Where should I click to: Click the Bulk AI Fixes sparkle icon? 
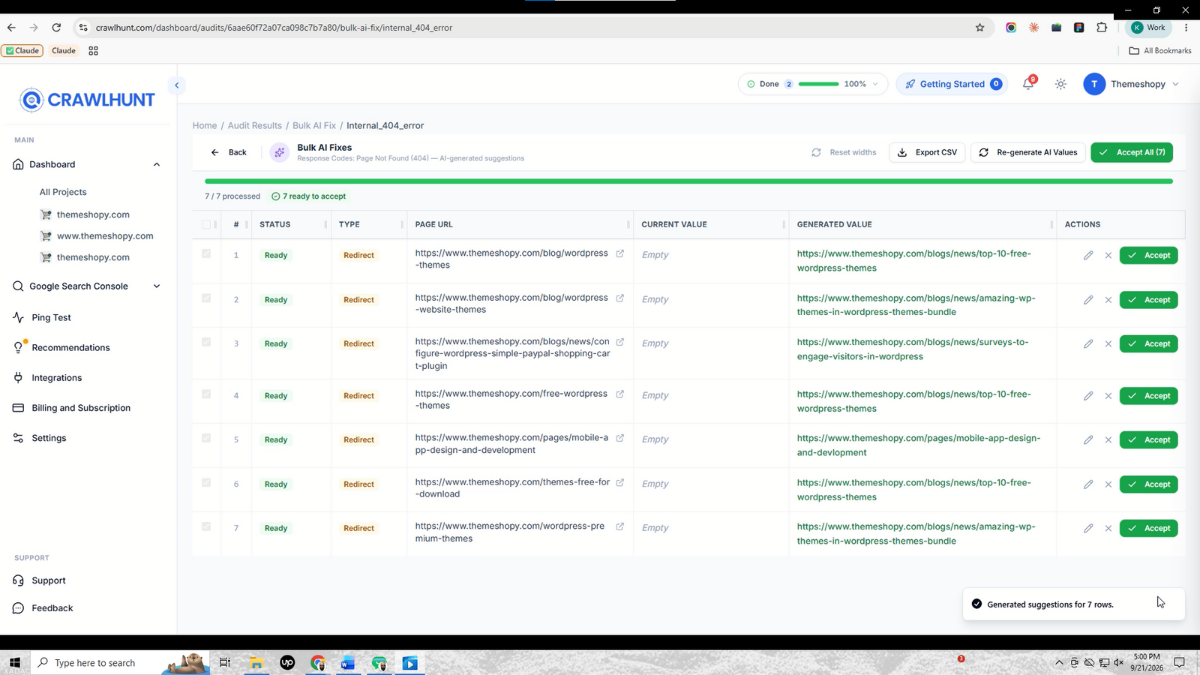coord(279,152)
